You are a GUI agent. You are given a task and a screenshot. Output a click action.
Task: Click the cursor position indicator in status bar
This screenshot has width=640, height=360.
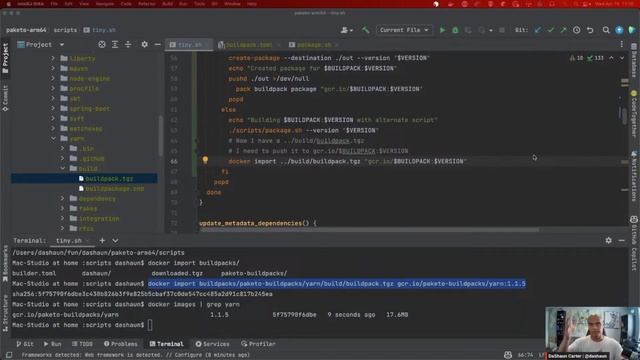525,355
